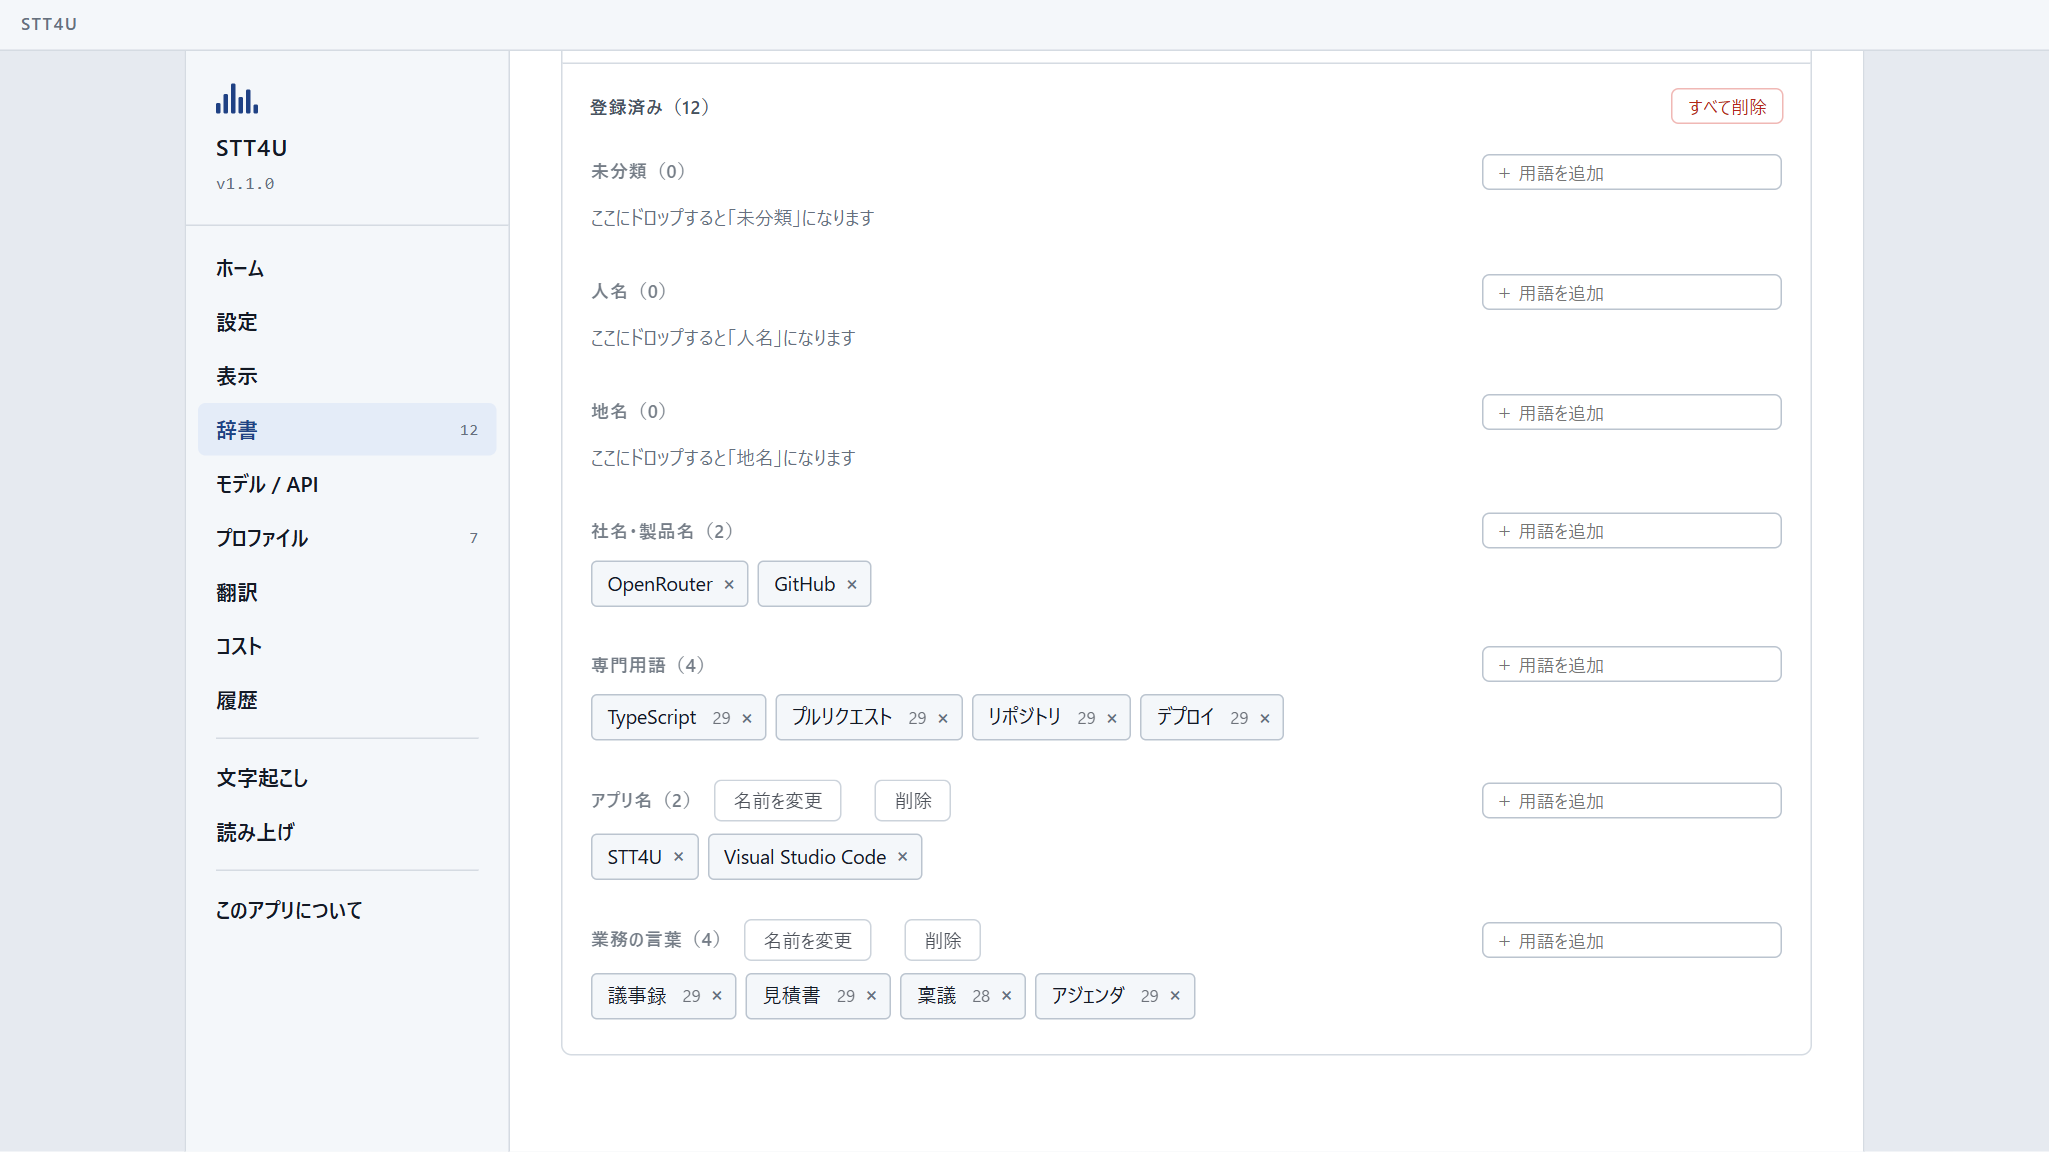
Task: Delete the プルリクエスト term via x icon
Action: click(x=943, y=719)
